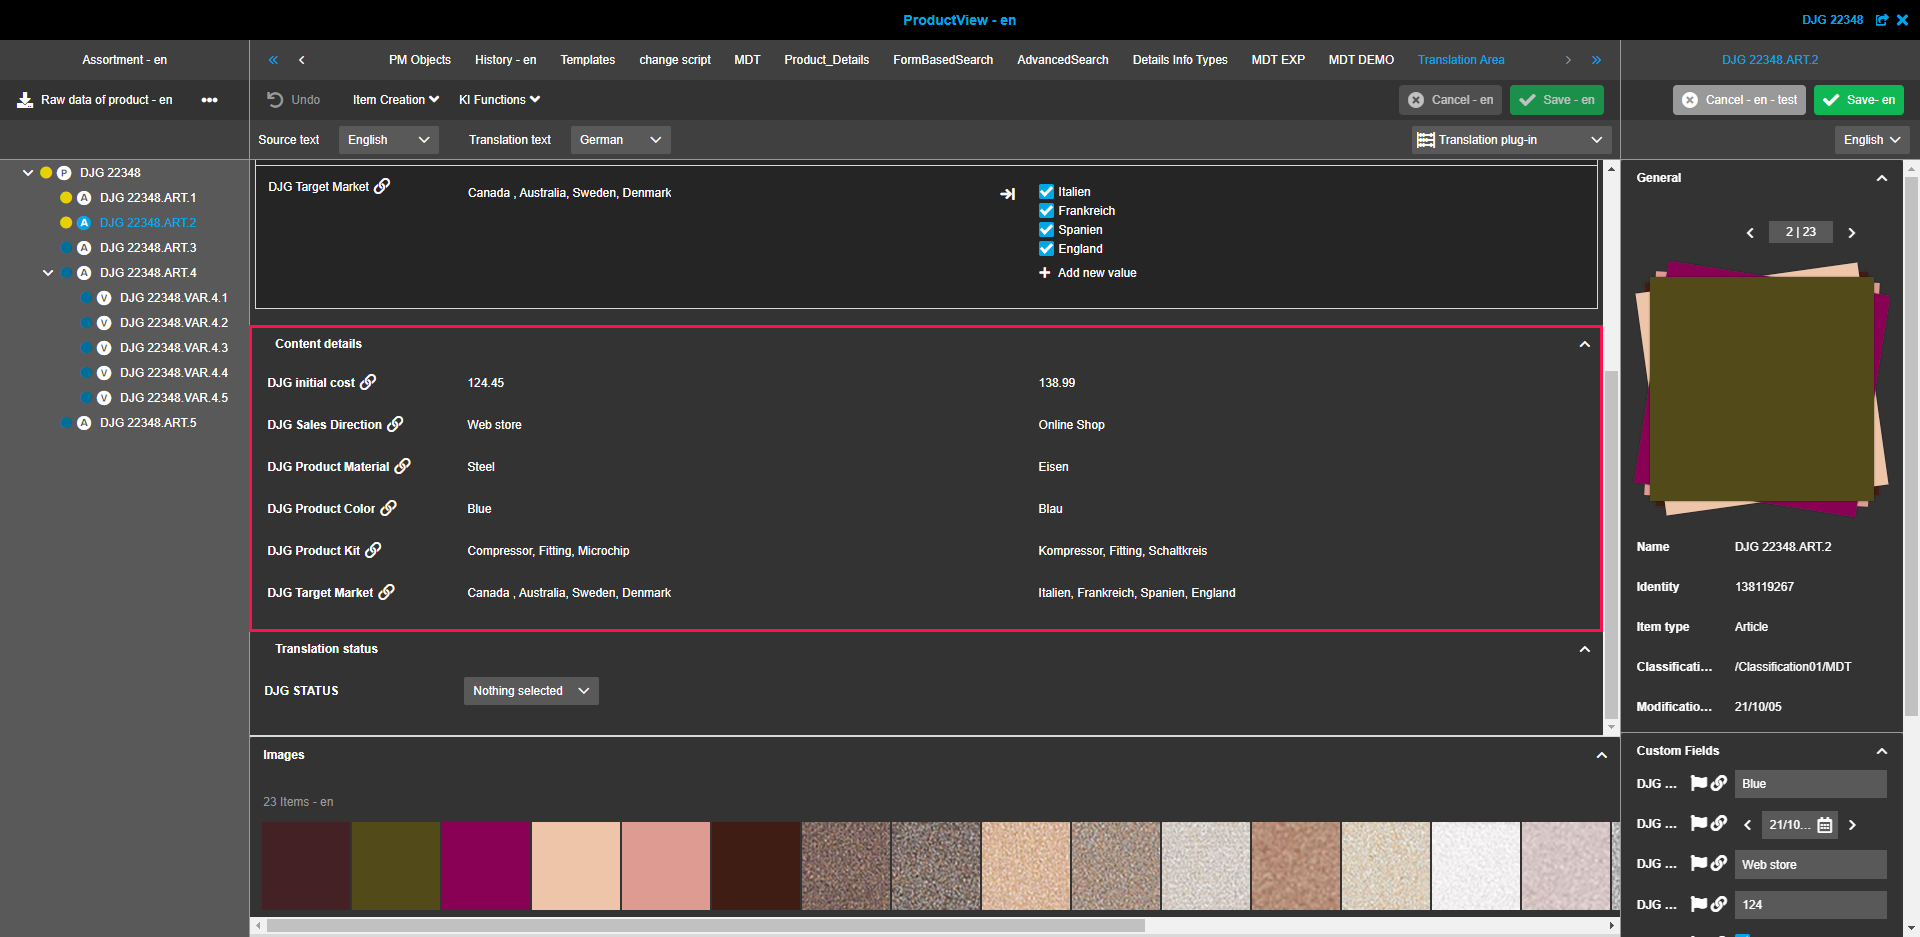
Task: Select the olive green image thumbnail
Action: pyautogui.click(x=395, y=865)
